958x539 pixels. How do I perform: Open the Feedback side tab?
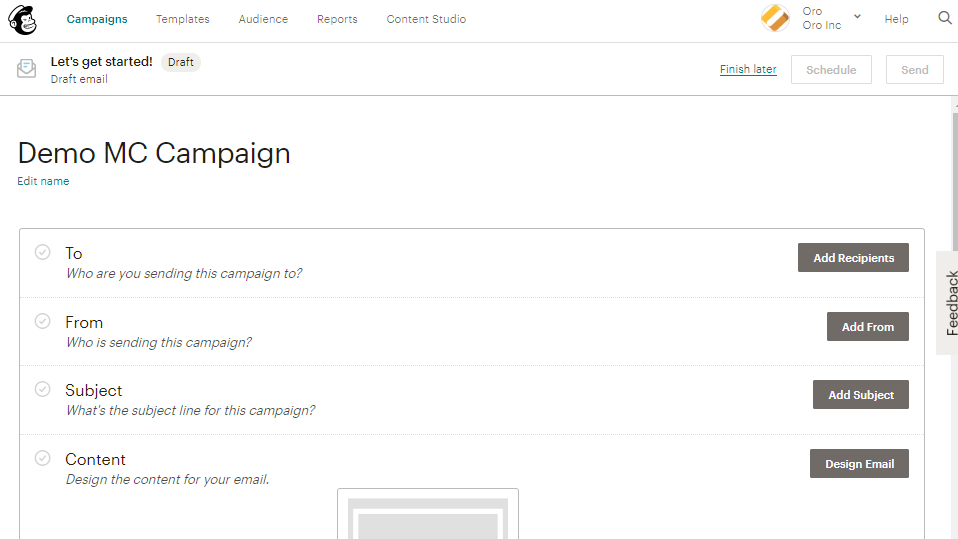[950, 303]
